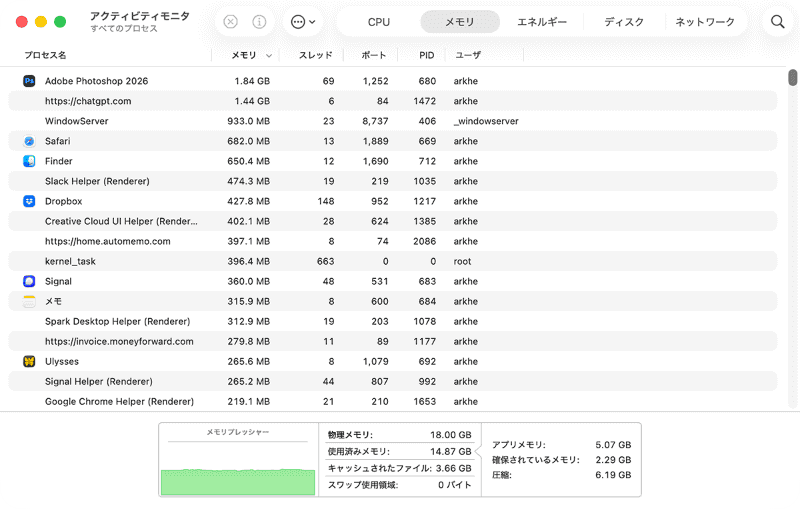
Task: Click the Finder icon in process list
Action: [29, 161]
